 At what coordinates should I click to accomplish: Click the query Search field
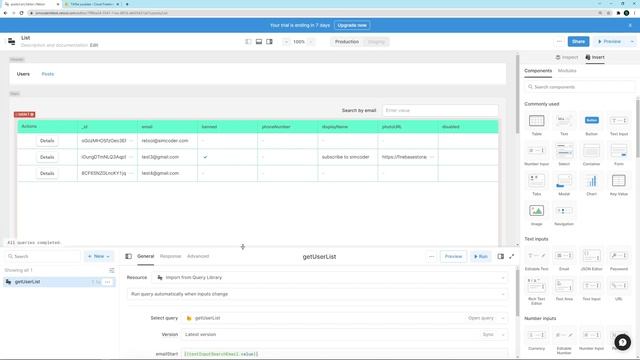click(x=43, y=256)
